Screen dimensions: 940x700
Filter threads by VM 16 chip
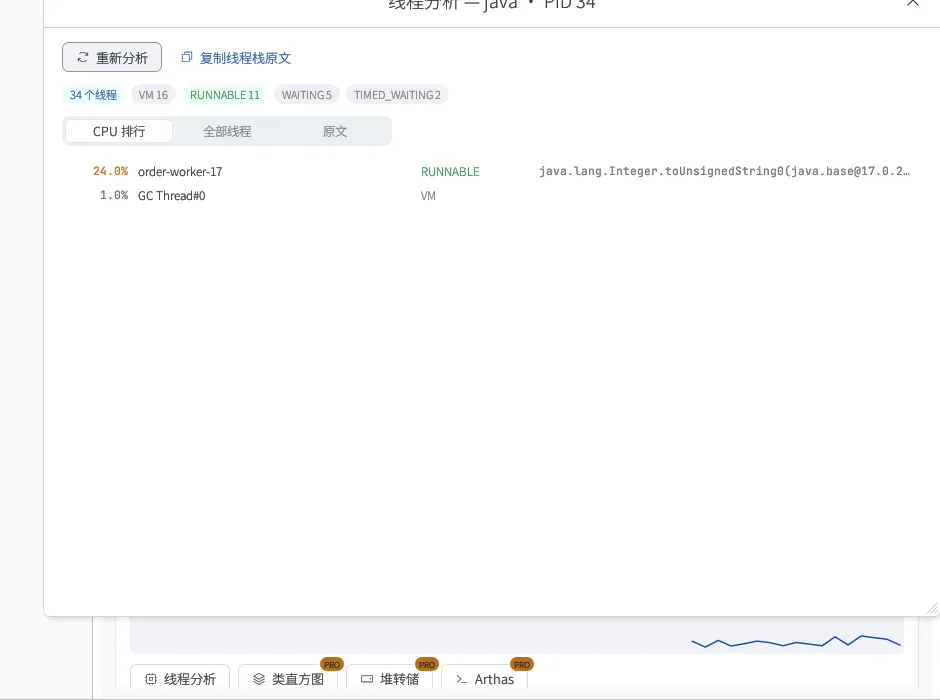153,95
